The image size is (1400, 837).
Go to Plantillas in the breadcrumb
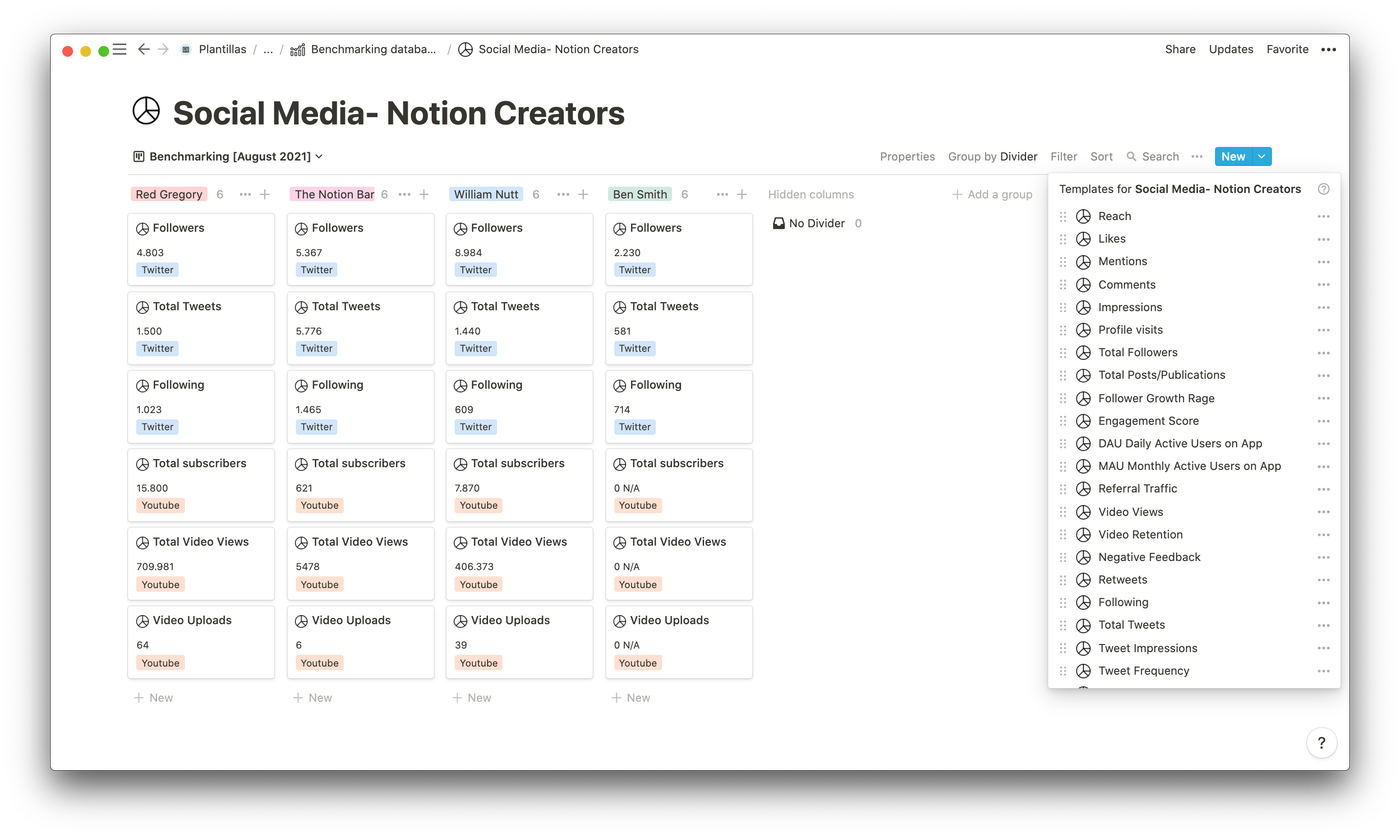tap(213, 49)
